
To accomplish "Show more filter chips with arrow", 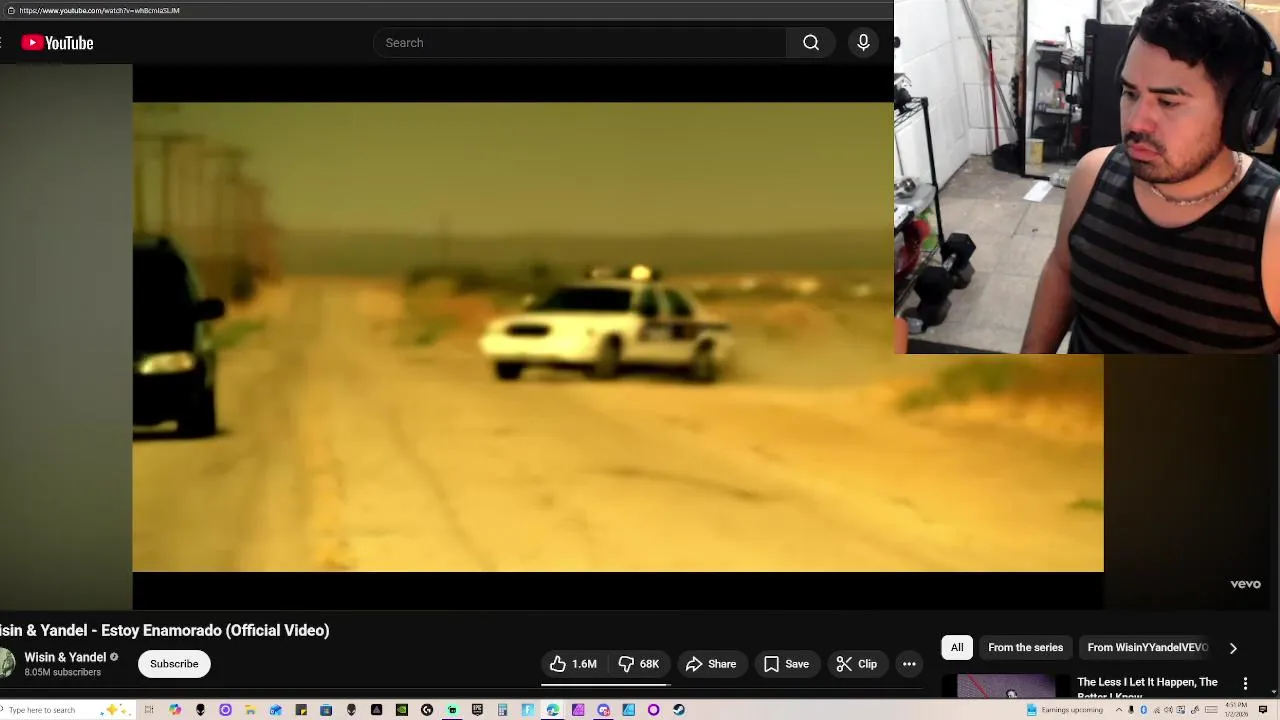I will pyautogui.click(x=1233, y=648).
